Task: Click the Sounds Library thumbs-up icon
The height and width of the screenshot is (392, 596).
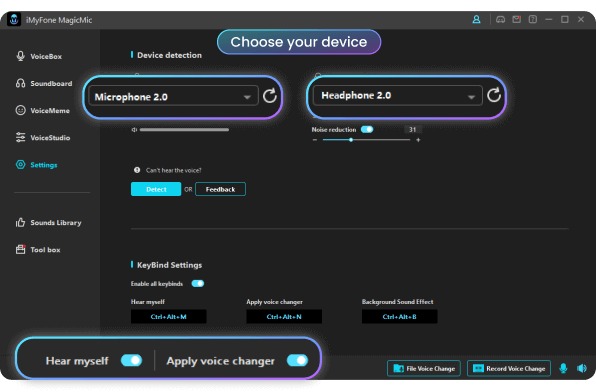Action: (x=21, y=222)
